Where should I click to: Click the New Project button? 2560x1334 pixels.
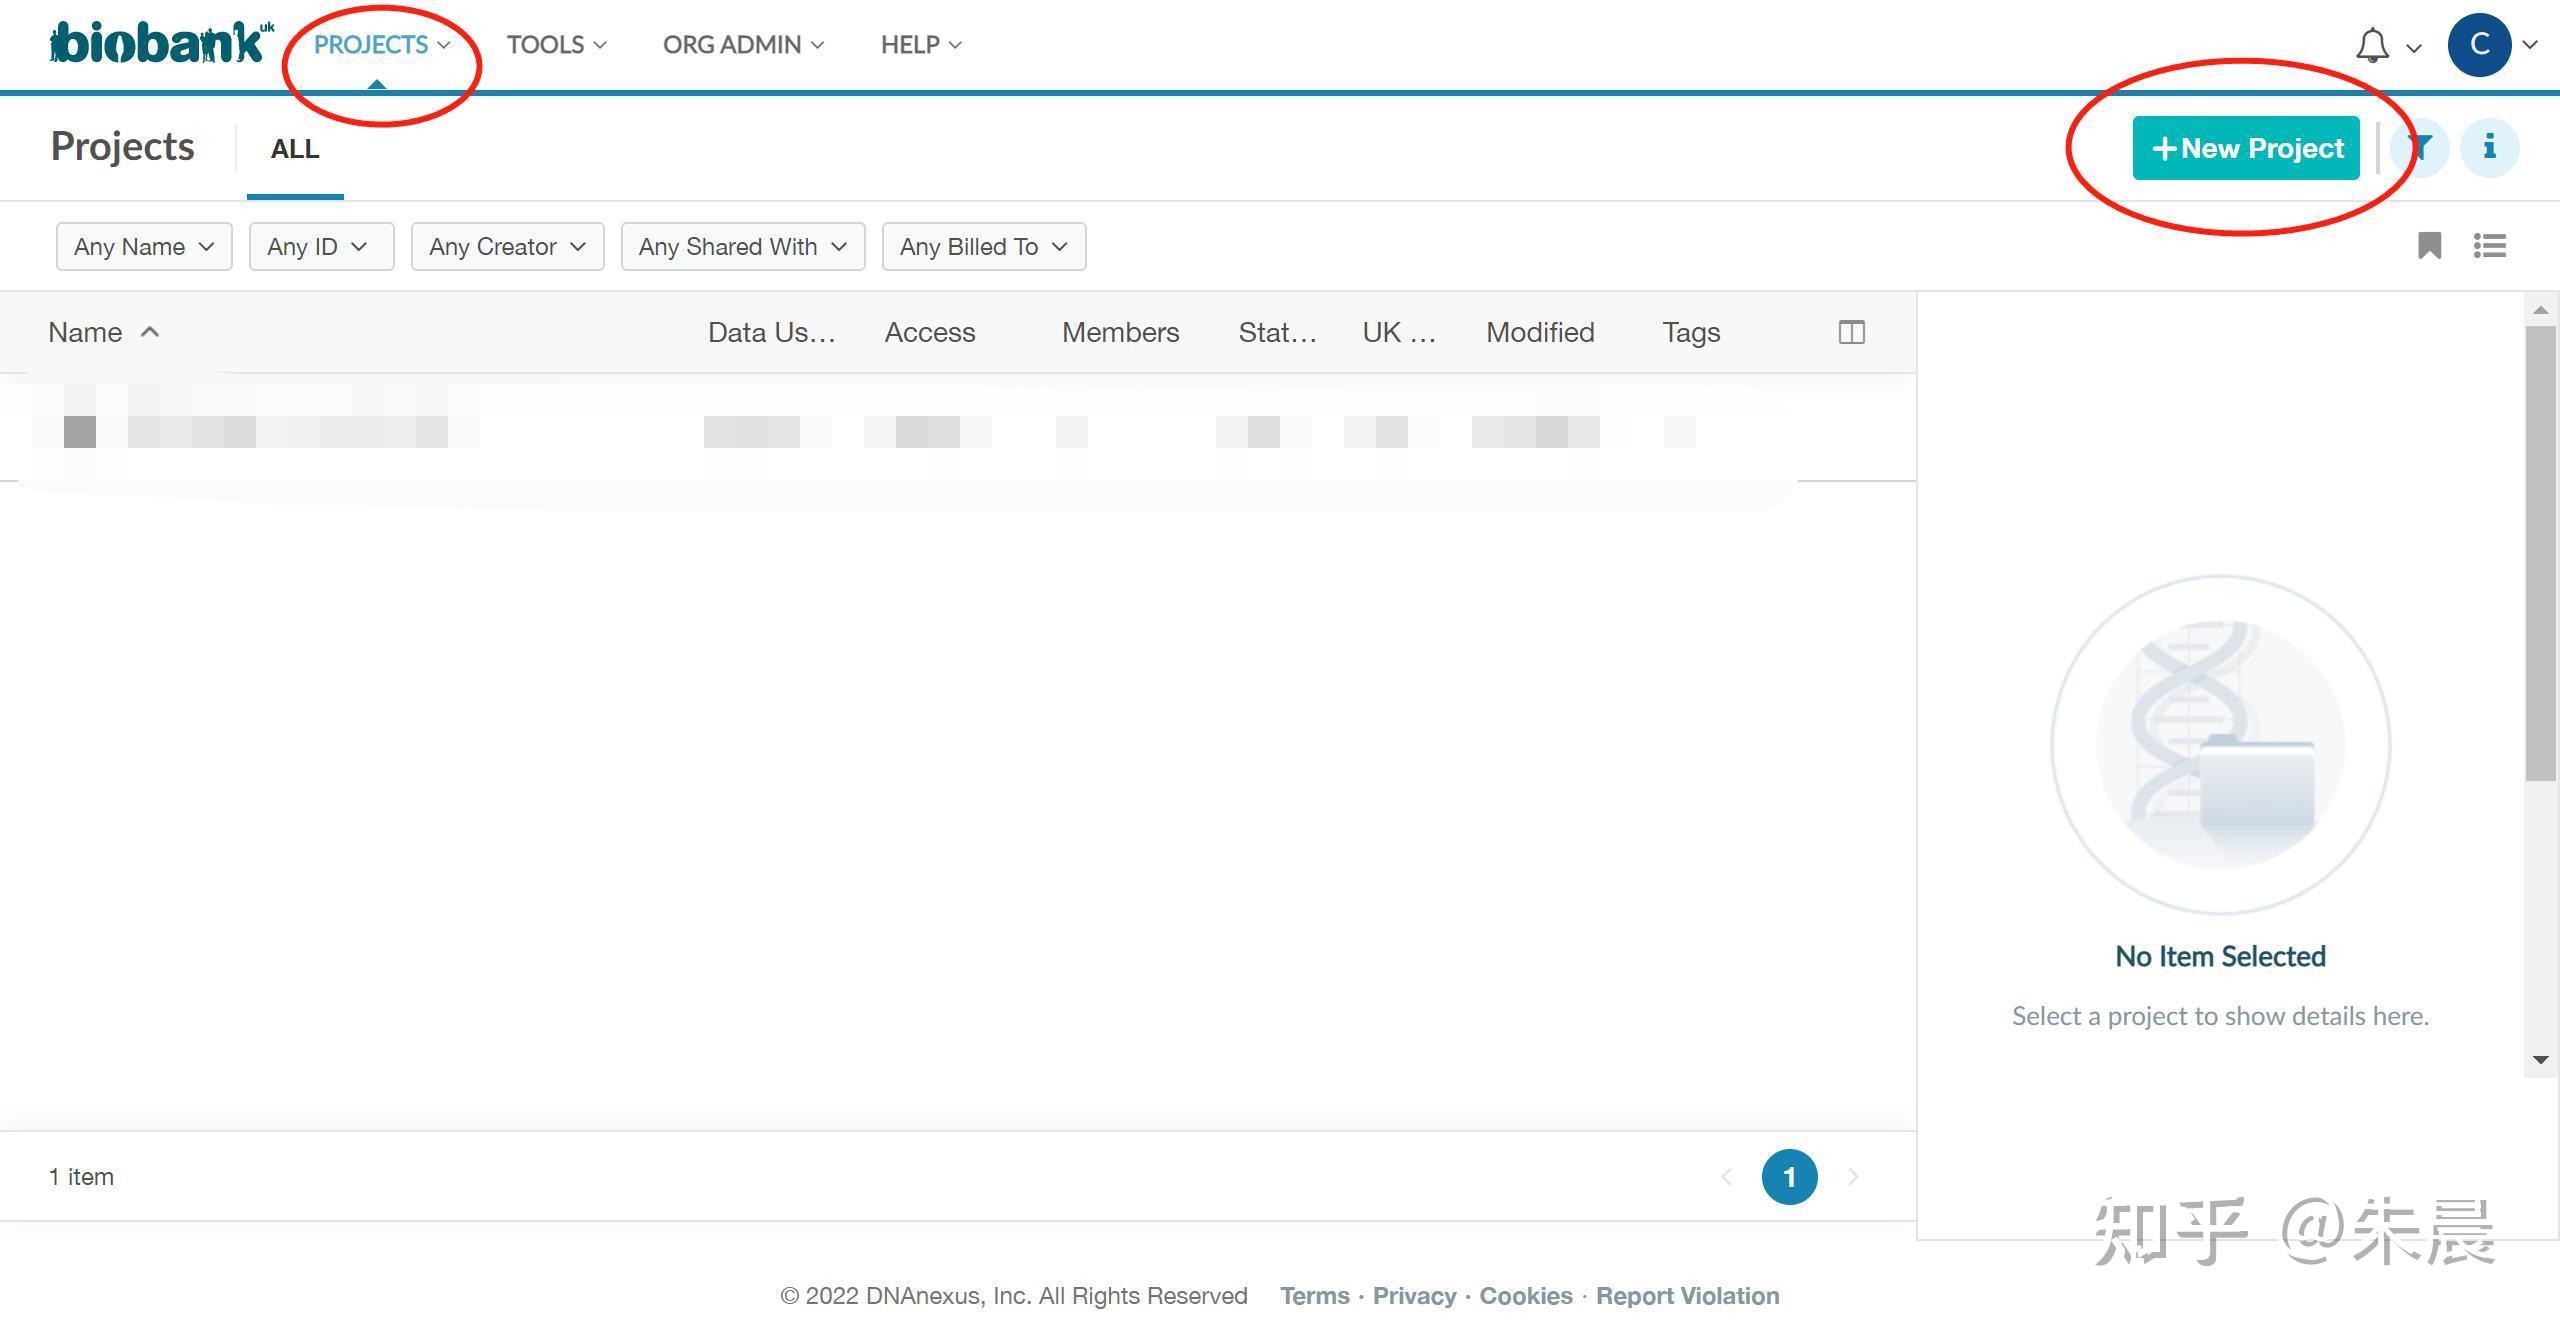pyautogui.click(x=2245, y=149)
